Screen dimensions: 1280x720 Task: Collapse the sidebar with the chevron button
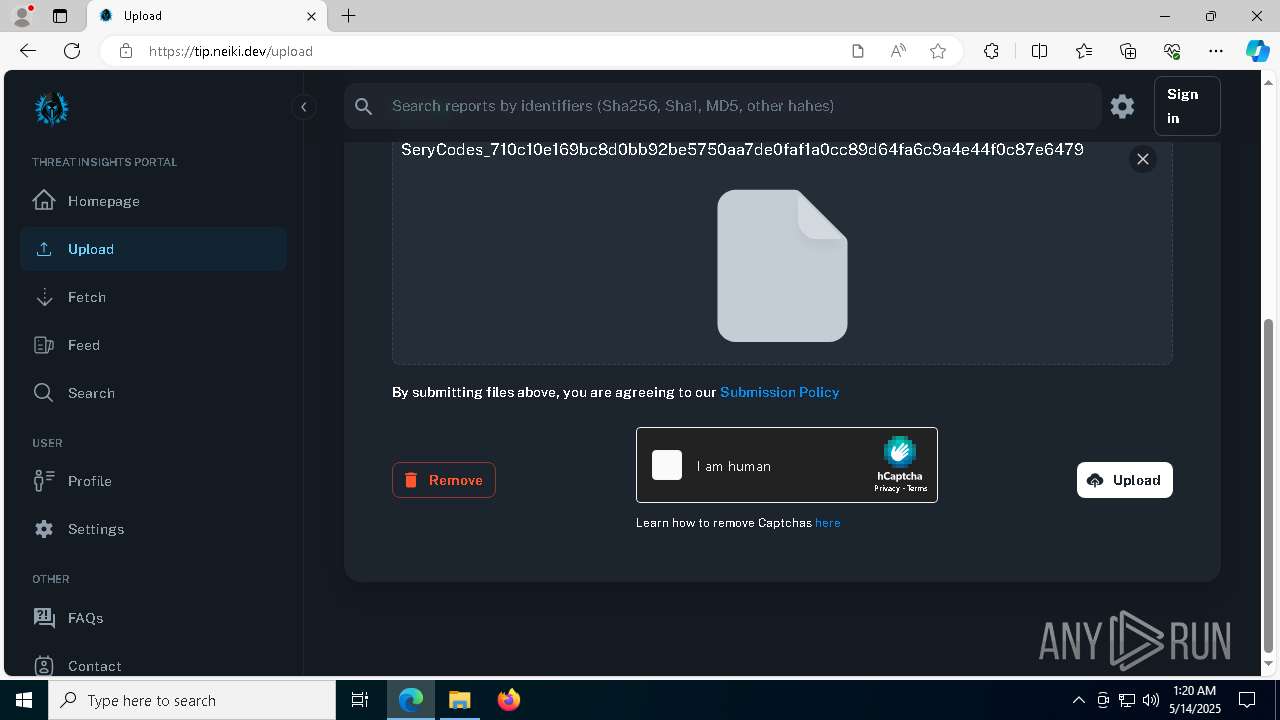tap(303, 107)
